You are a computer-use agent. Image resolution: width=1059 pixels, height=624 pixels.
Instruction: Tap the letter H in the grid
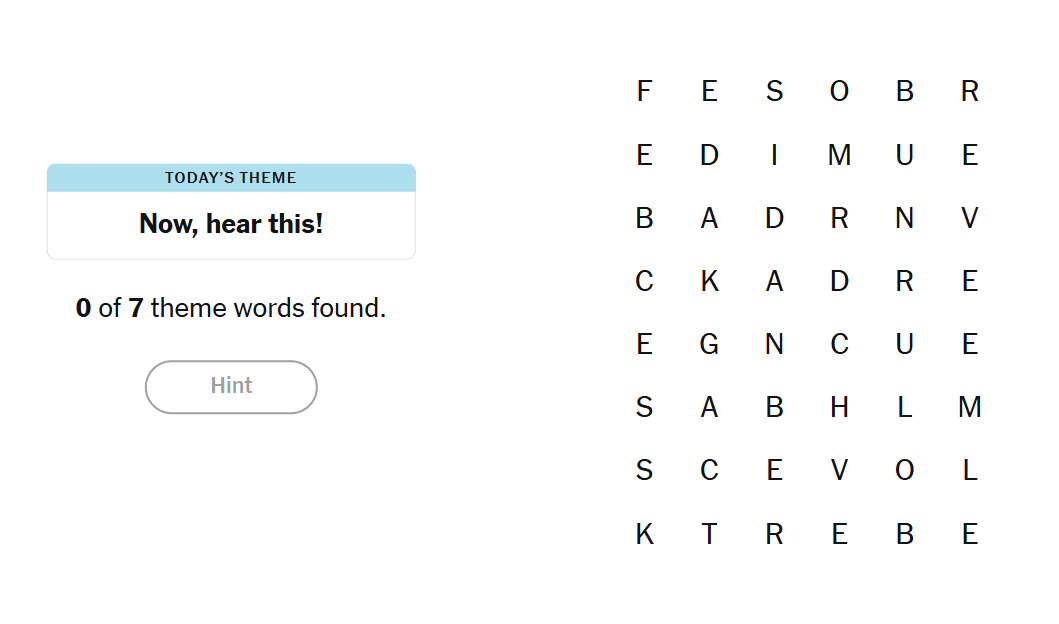point(839,407)
